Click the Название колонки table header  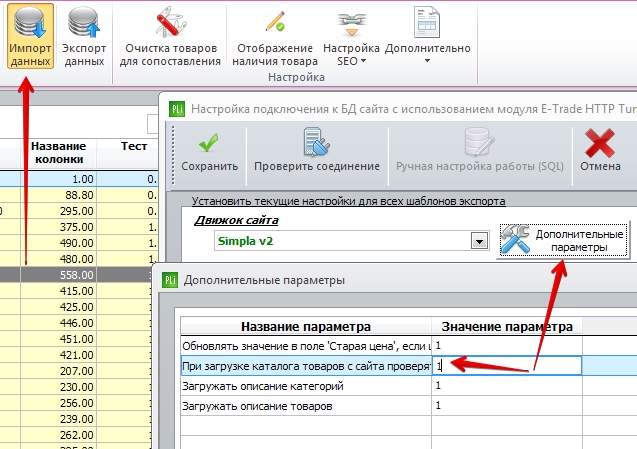[58, 153]
